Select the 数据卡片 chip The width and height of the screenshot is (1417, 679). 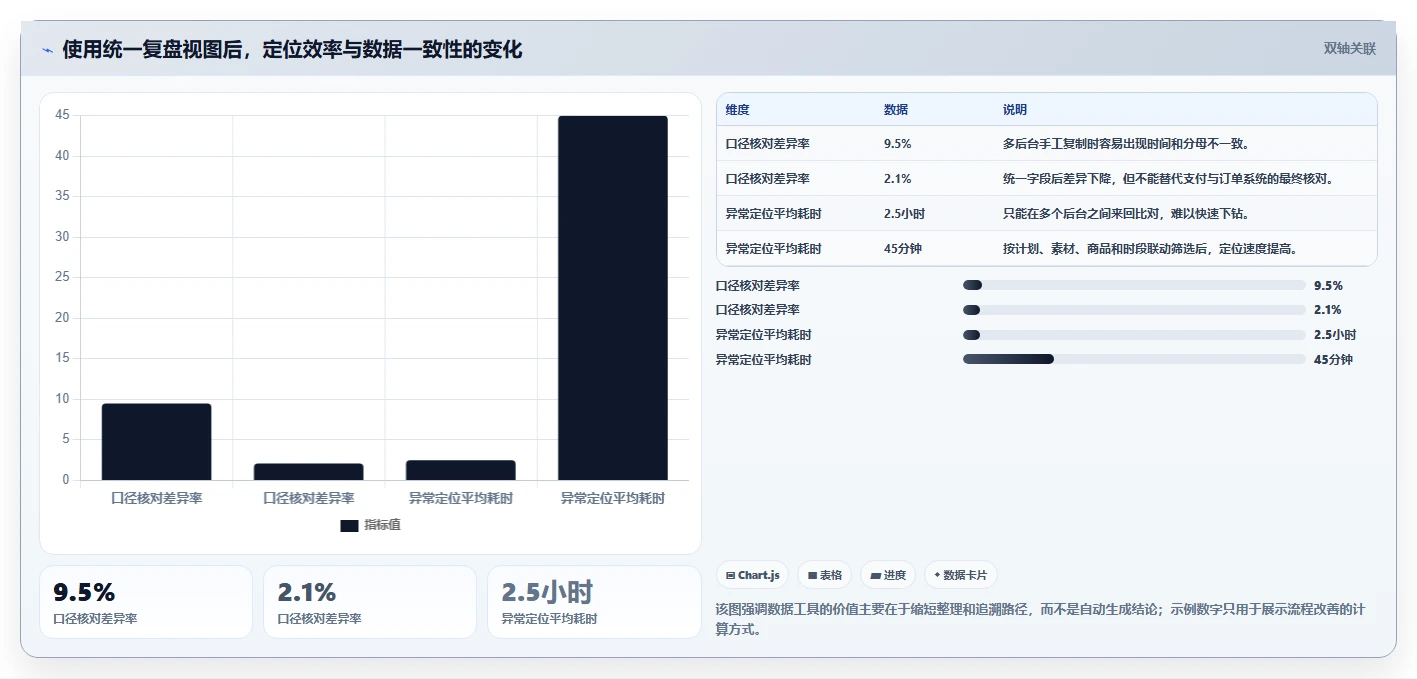[961, 575]
